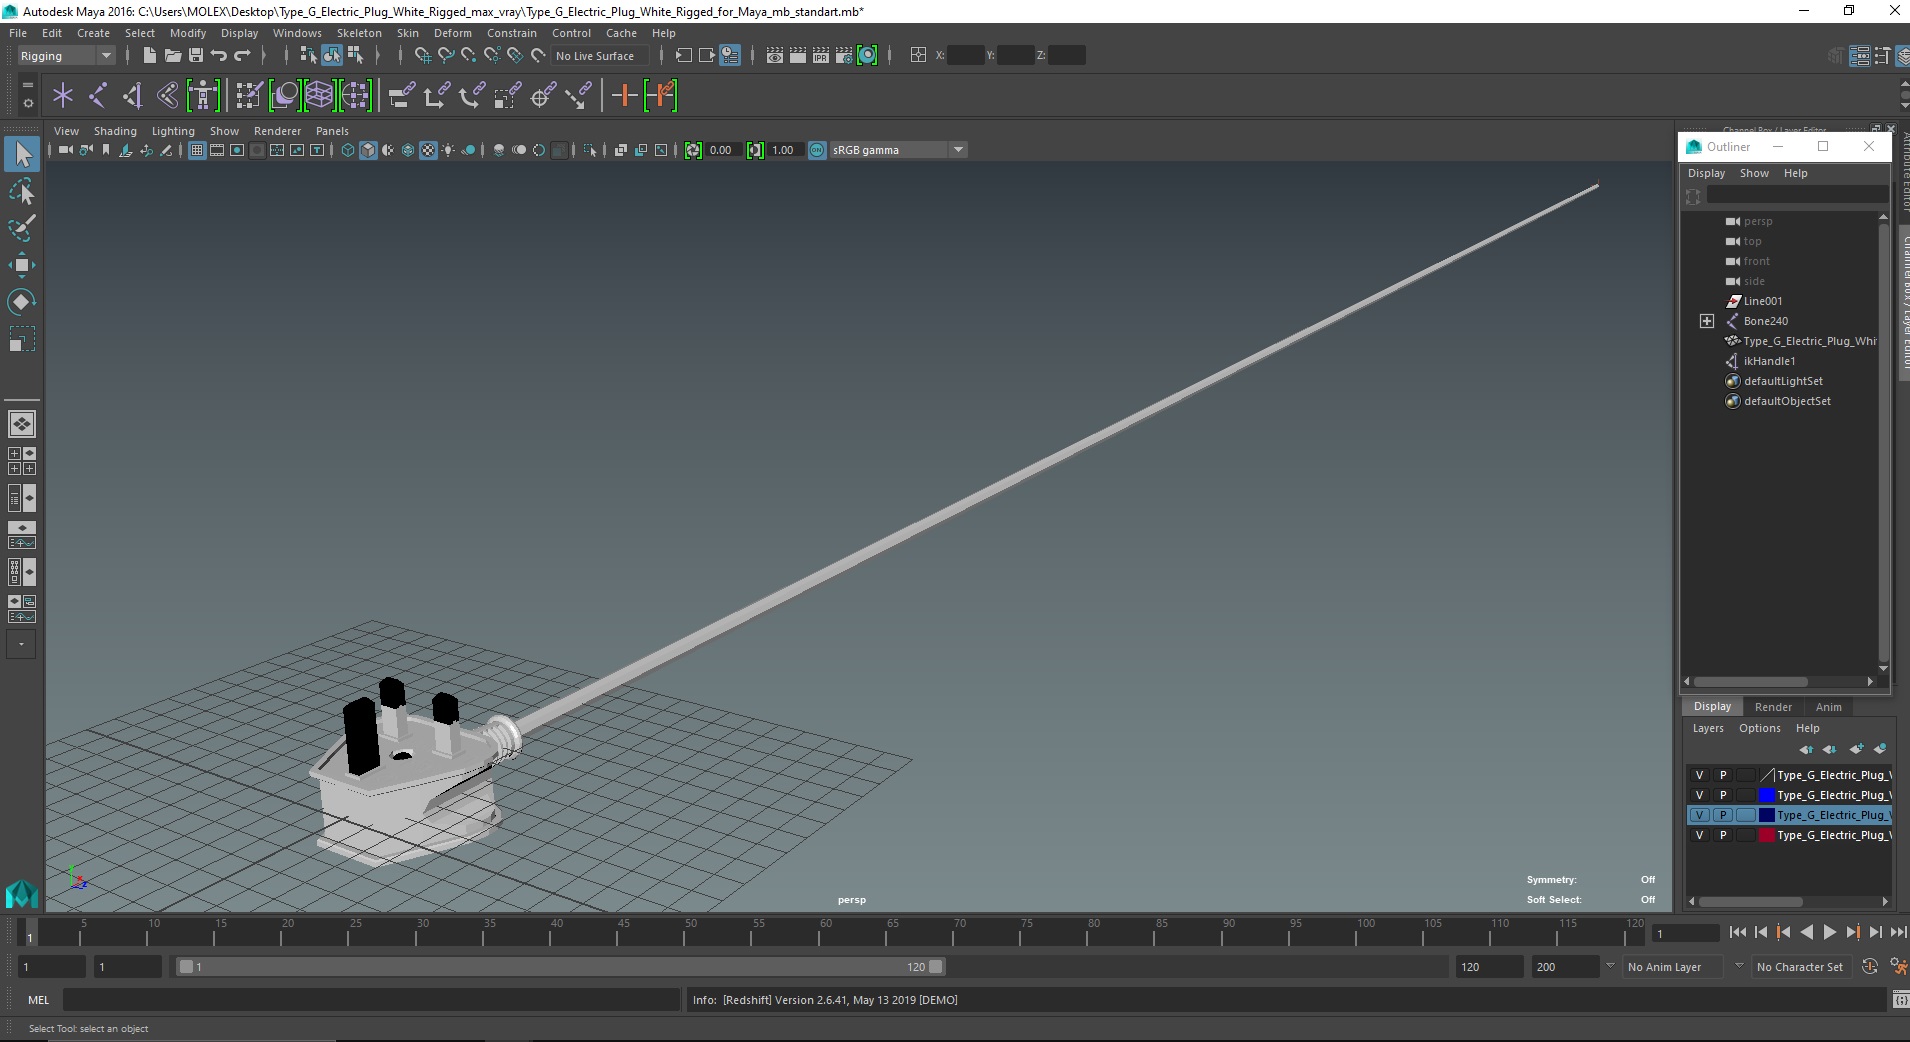Image resolution: width=1910 pixels, height=1042 pixels.
Task: Select Line001 in the Outliner
Action: point(1763,301)
